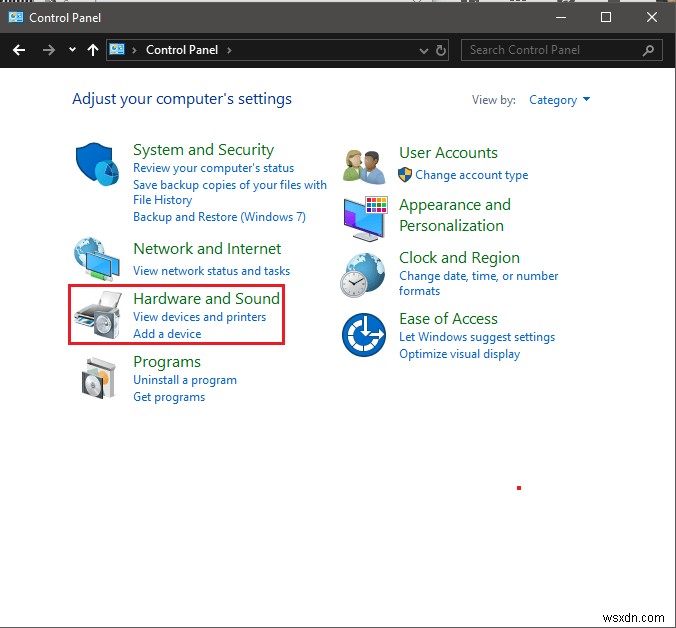This screenshot has height=628, width=676.
Task: Open the User Accounts people icon
Action: pyautogui.click(x=364, y=166)
